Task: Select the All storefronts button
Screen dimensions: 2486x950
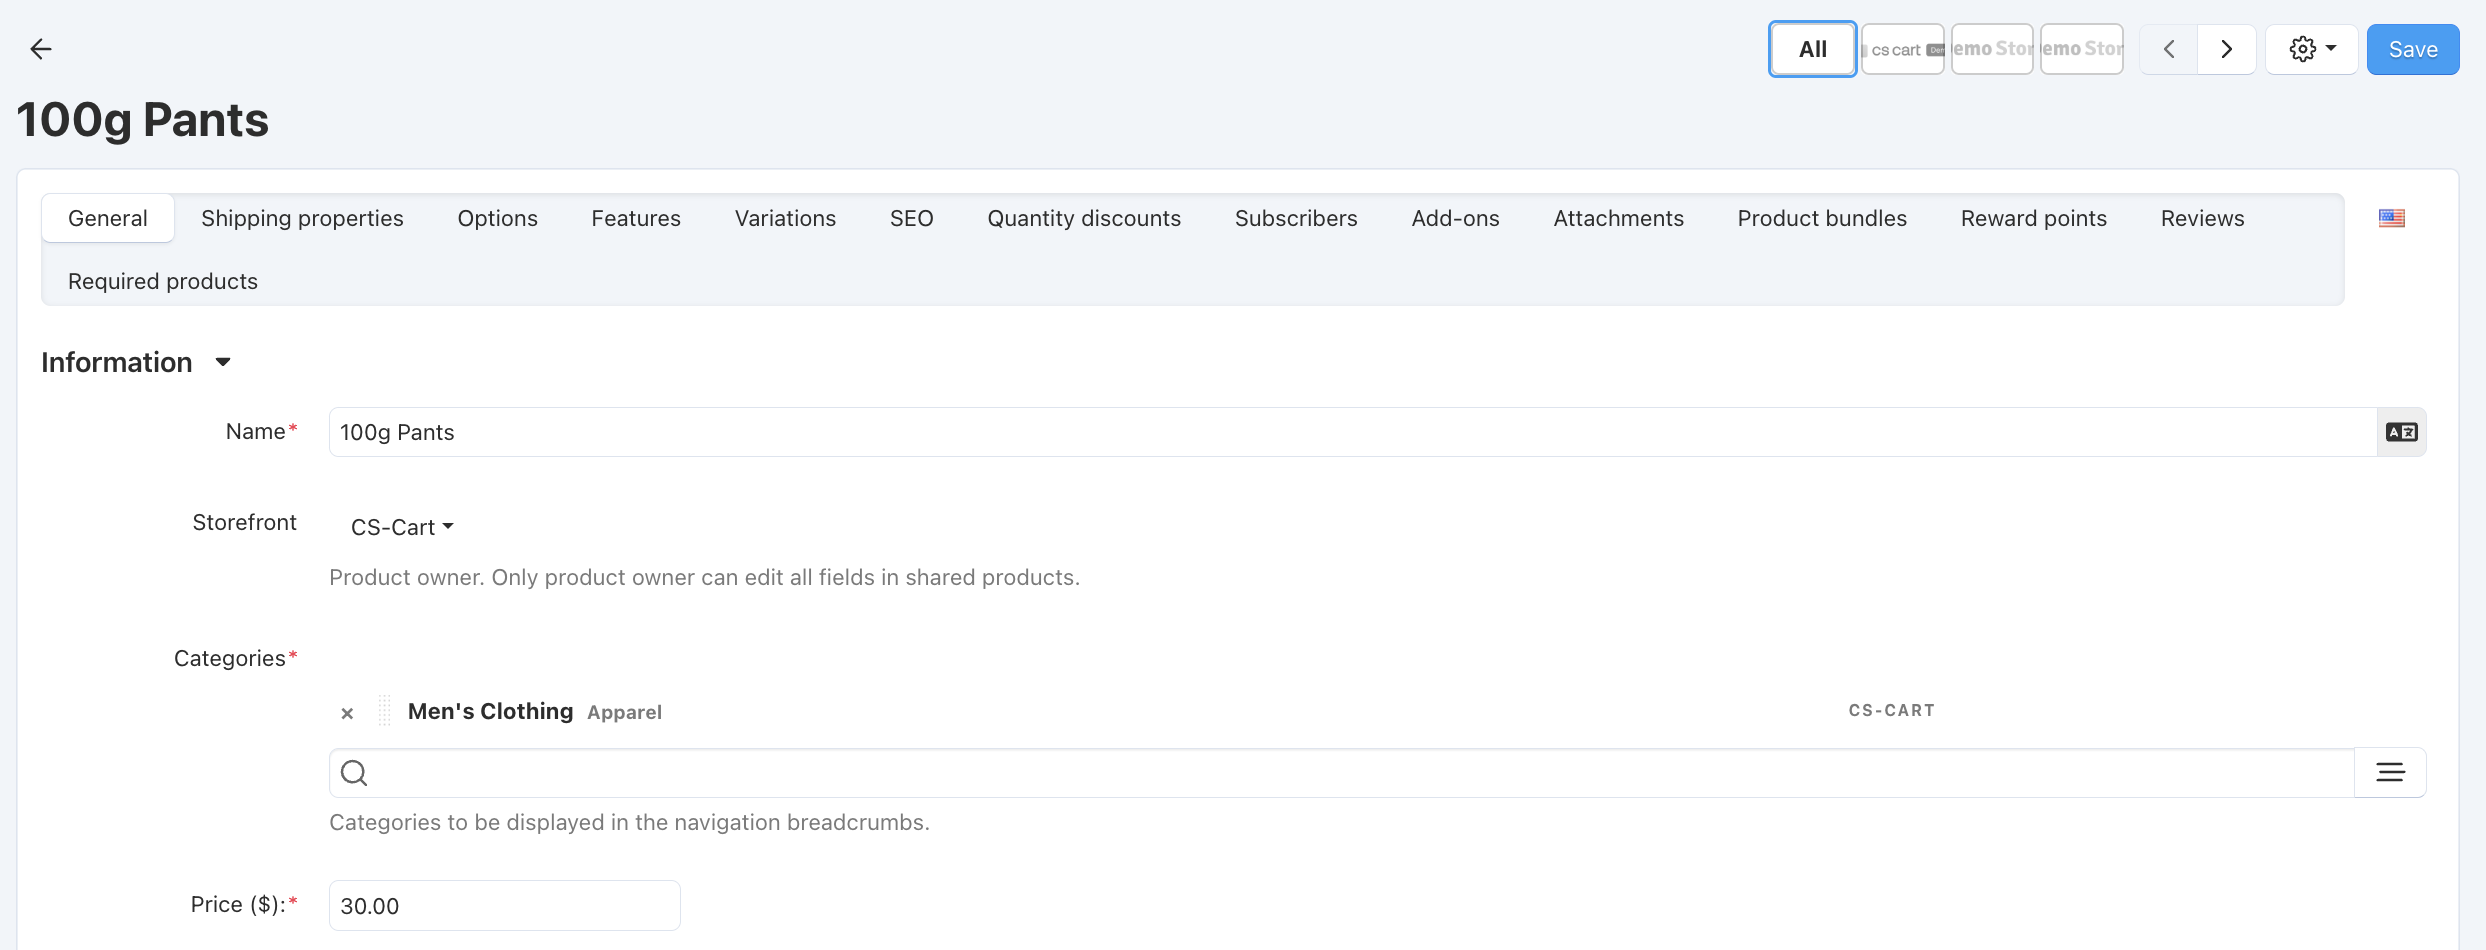Action: point(1813,49)
